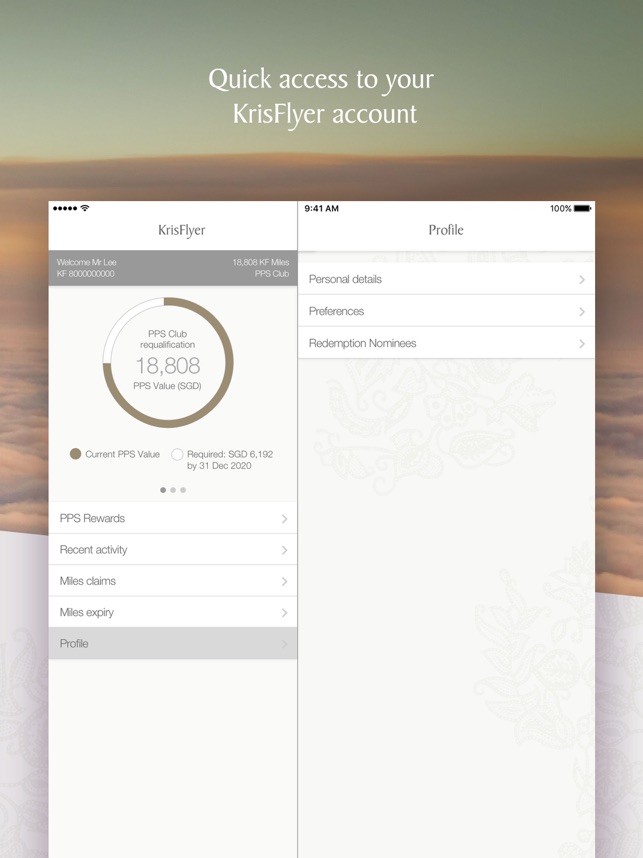Tap the 9:41 AM clock
This screenshot has width=643, height=858.
[x=321, y=208]
